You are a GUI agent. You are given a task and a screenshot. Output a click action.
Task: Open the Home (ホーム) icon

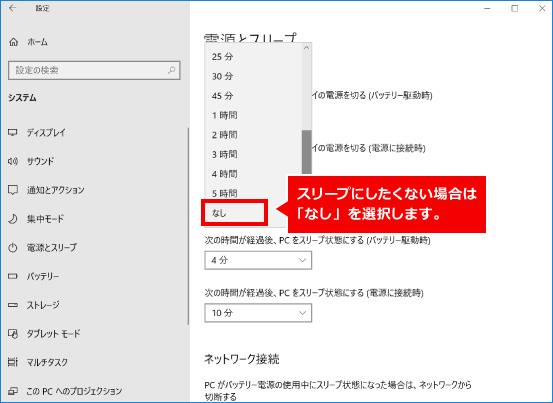point(13,42)
